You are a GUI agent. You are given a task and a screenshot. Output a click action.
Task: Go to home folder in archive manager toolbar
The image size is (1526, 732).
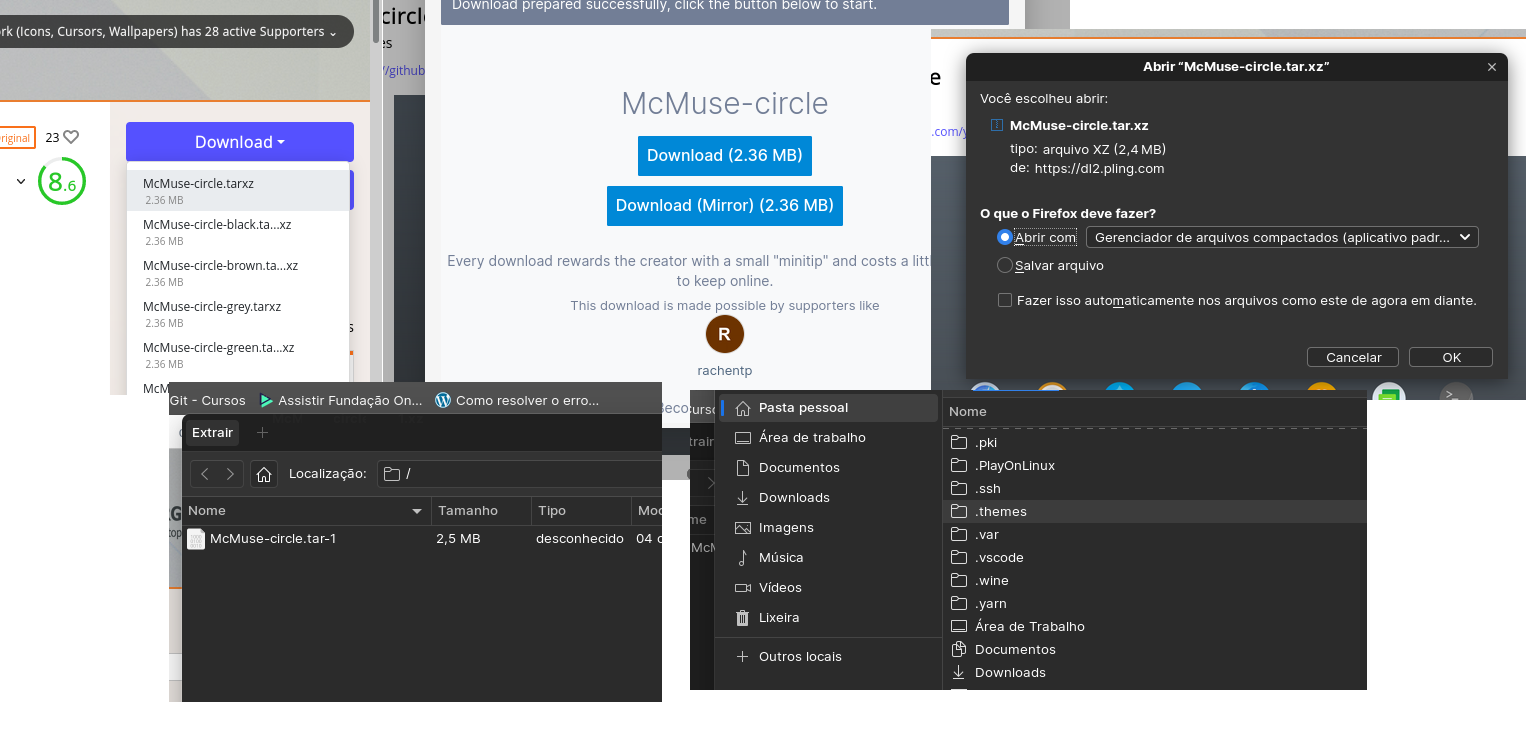(x=264, y=474)
